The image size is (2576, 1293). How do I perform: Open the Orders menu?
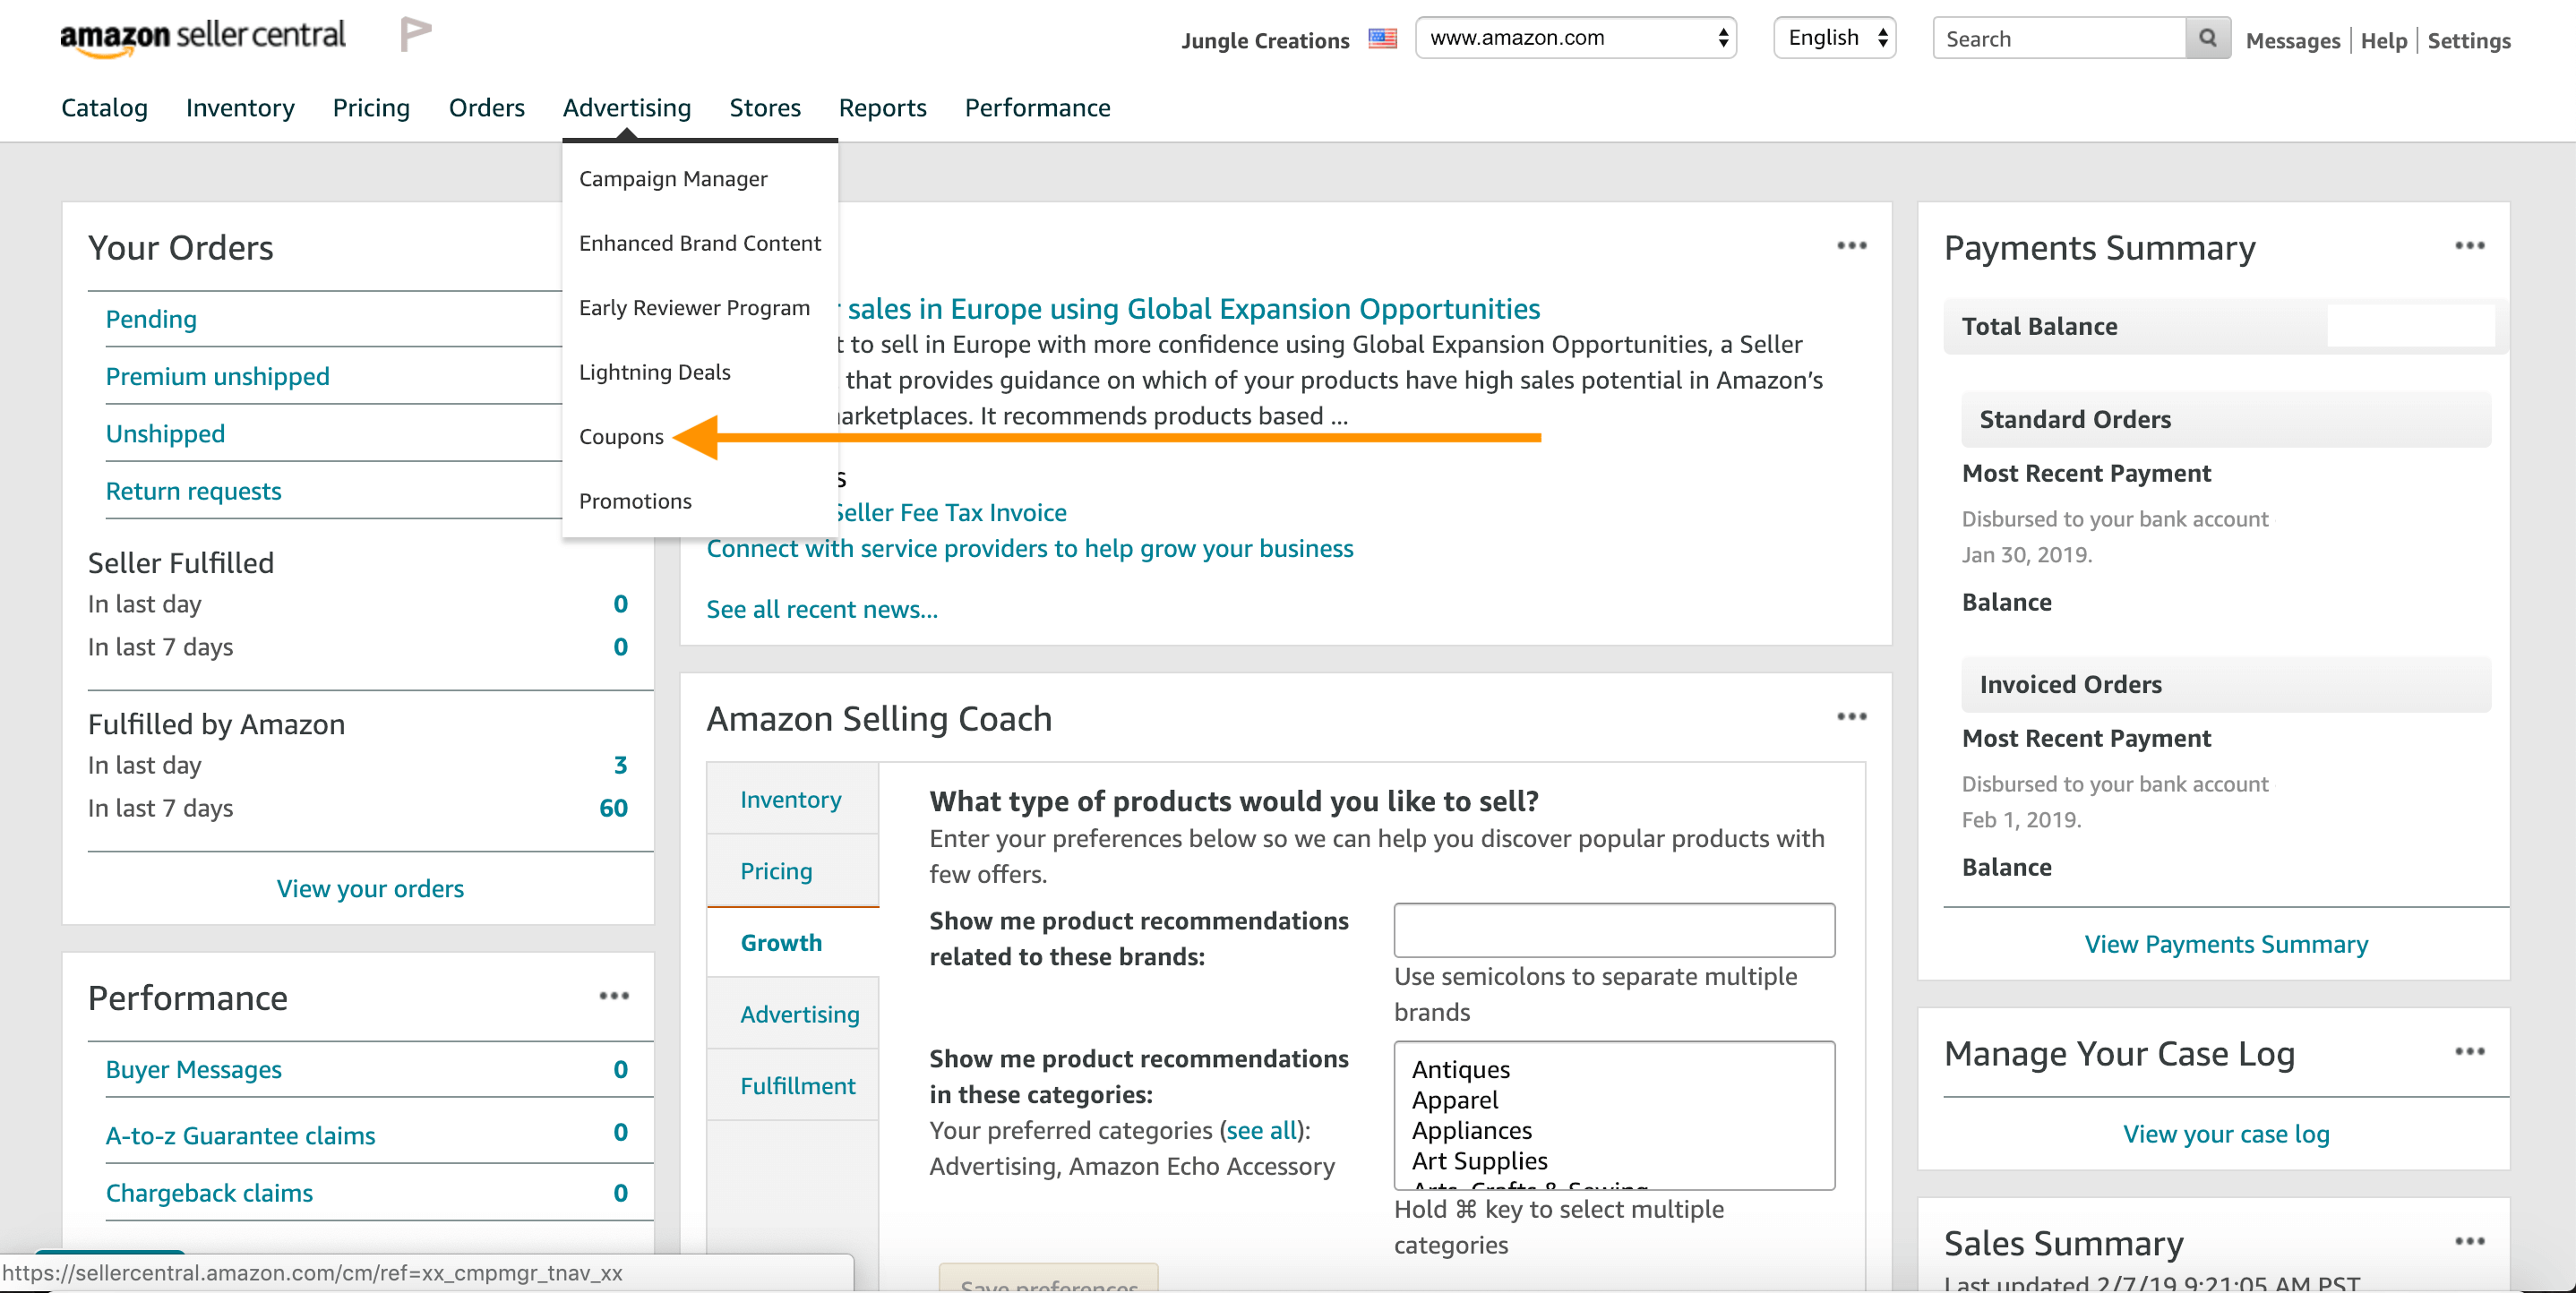[486, 108]
